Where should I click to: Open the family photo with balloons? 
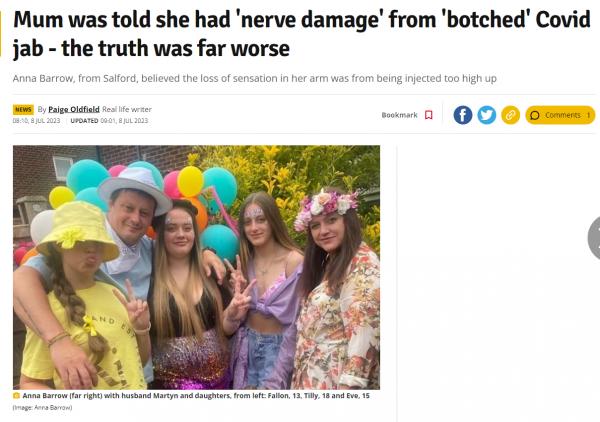tap(196, 267)
